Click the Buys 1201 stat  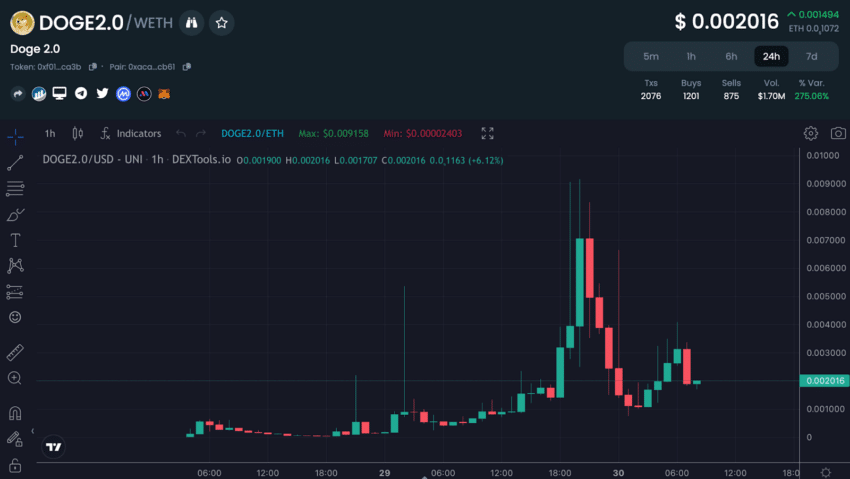(691, 89)
